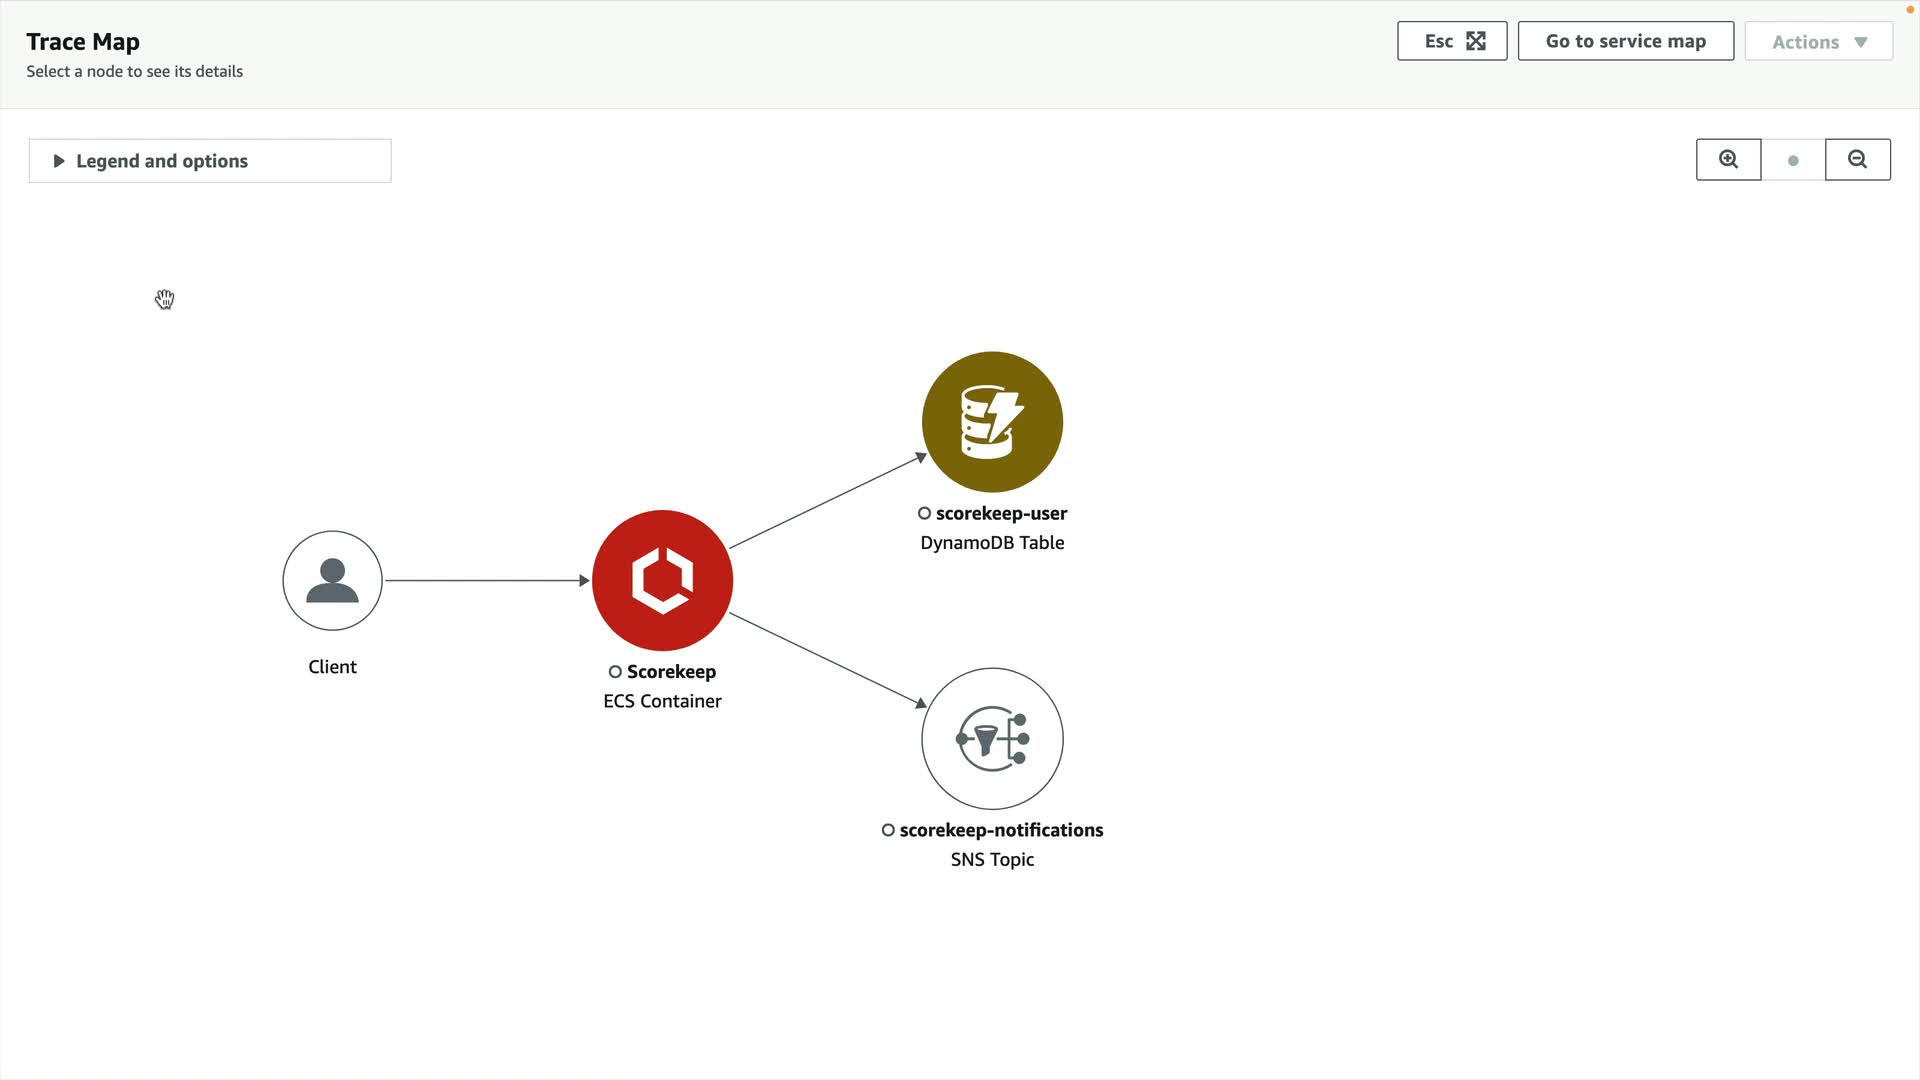Image resolution: width=1920 pixels, height=1080 pixels.
Task: Click the scorekeep-user label text
Action: [1001, 513]
